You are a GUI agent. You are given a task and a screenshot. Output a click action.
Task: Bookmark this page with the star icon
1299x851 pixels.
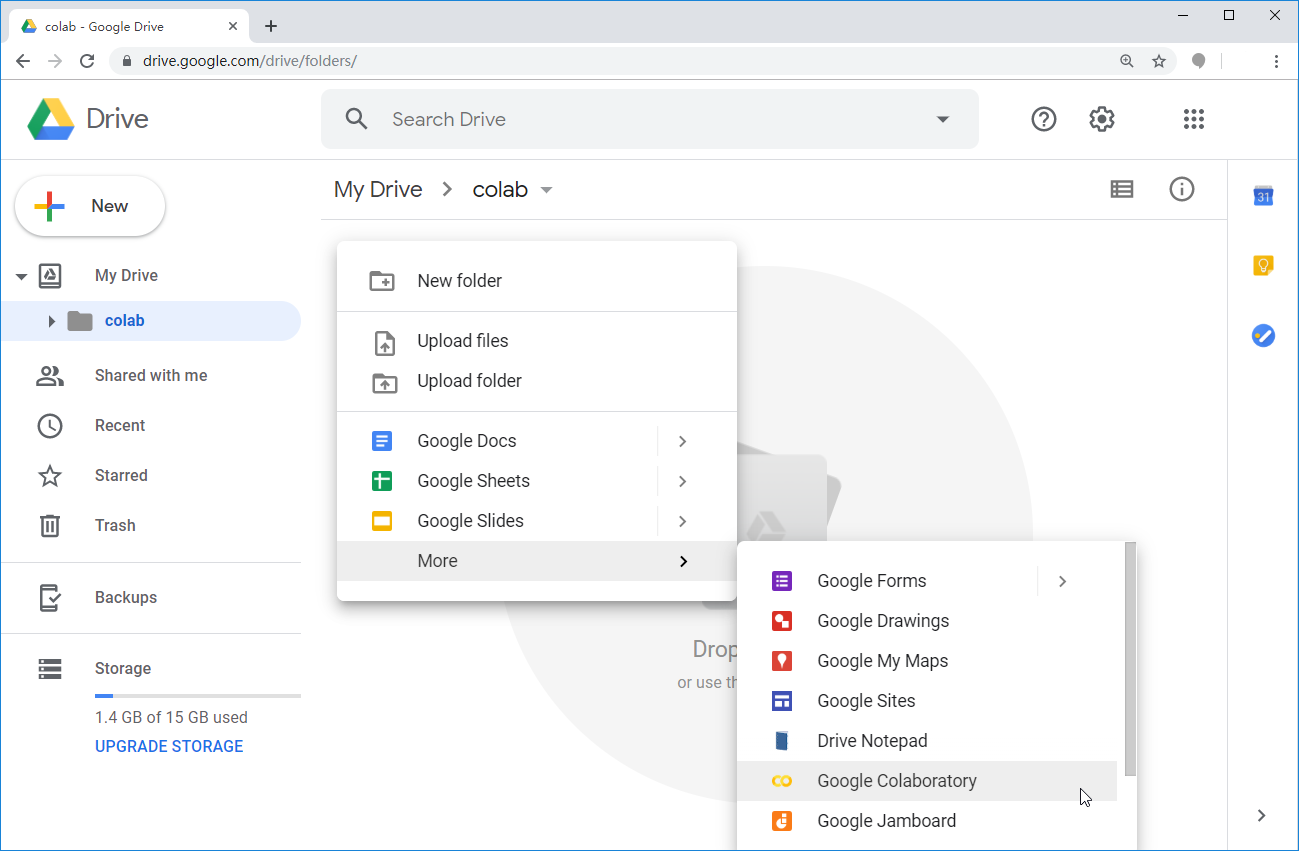tap(1159, 61)
